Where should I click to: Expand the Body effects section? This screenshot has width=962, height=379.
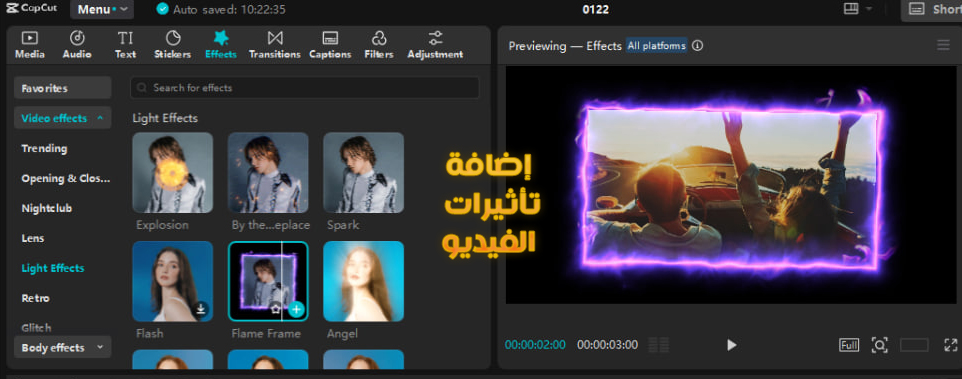point(63,347)
